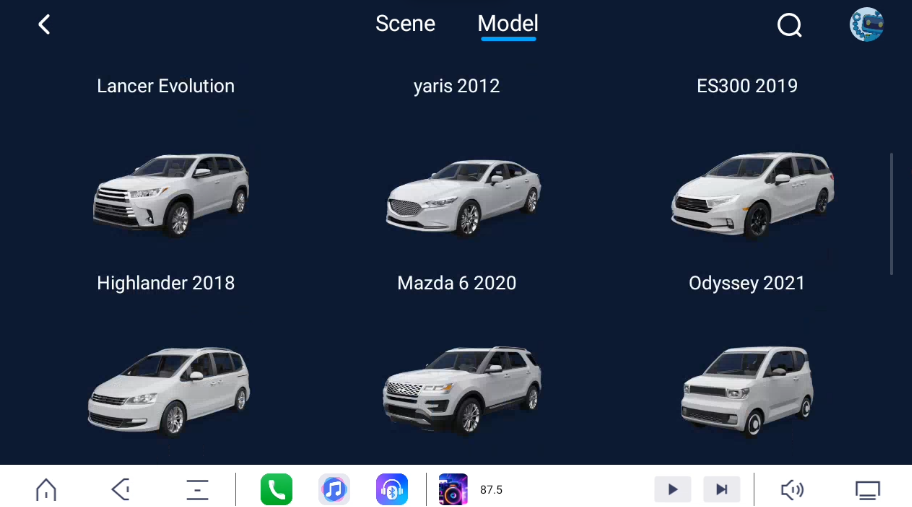Start radio playback with Play button
The image size is (912, 507).
(x=673, y=490)
